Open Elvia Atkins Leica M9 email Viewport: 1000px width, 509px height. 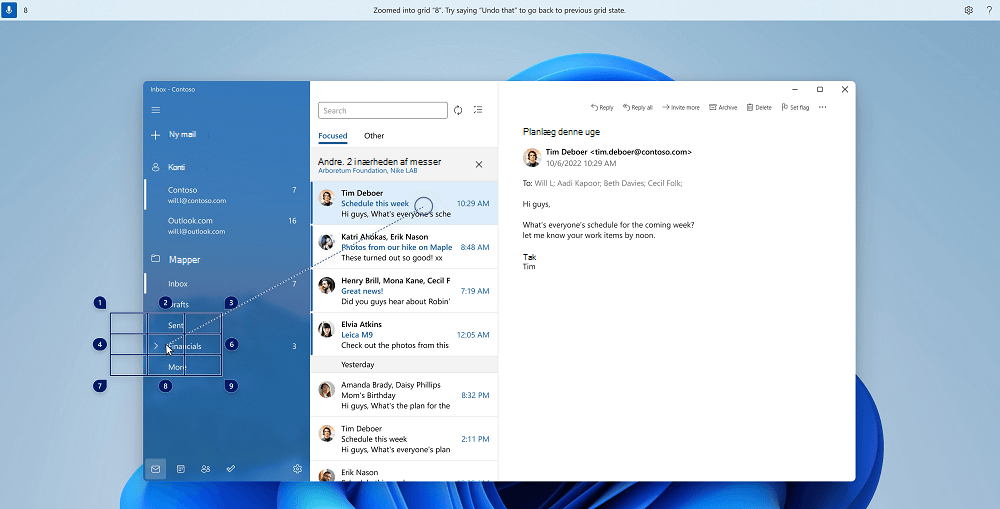click(404, 334)
